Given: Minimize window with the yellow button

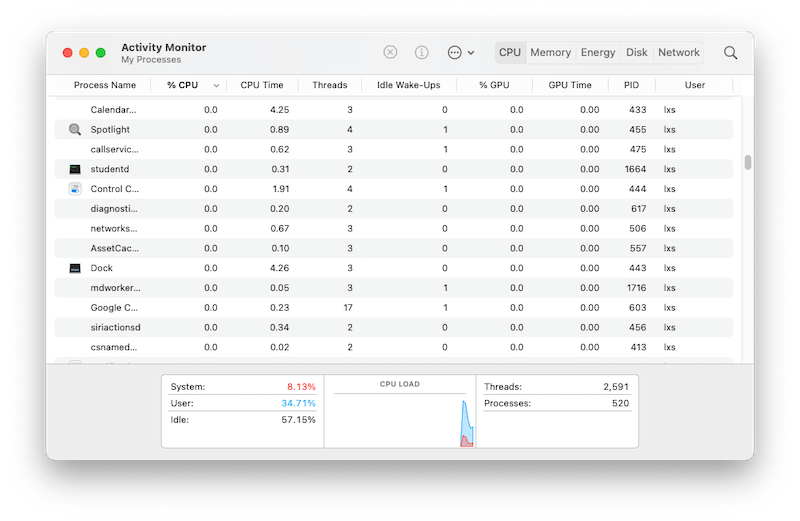Looking at the screenshot, I should (84, 53).
